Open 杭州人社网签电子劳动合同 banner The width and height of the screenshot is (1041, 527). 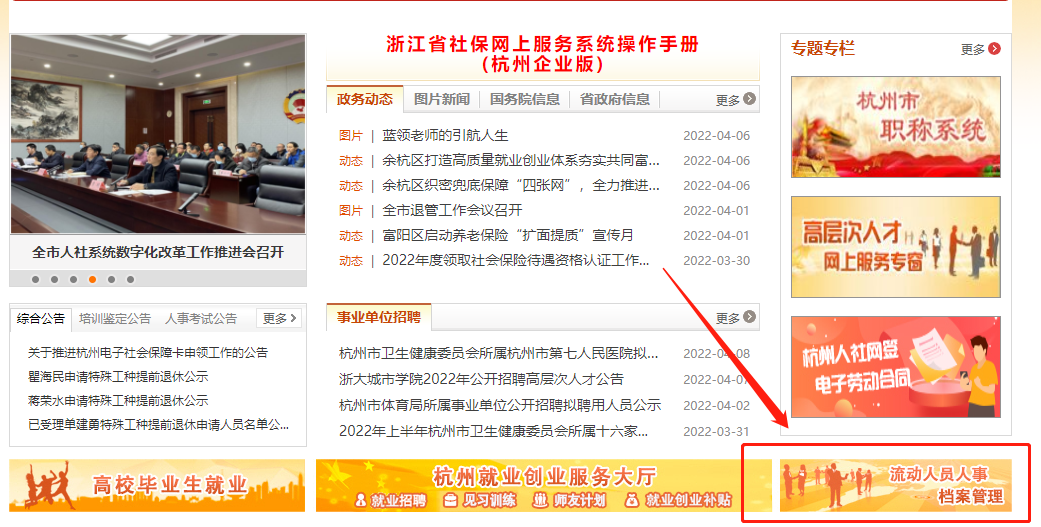click(x=896, y=367)
